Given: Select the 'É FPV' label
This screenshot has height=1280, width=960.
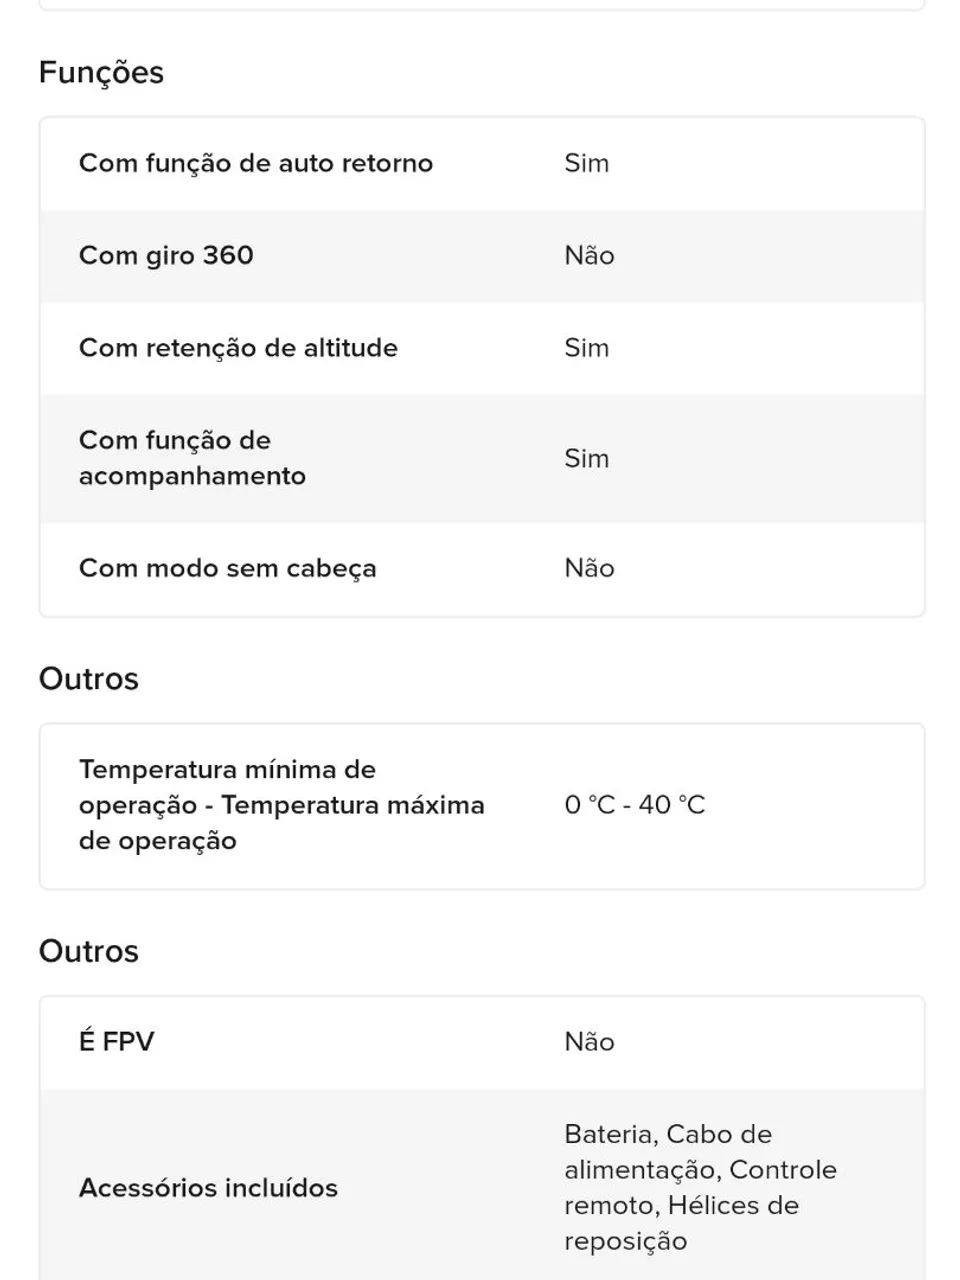Looking at the screenshot, I should pos(116,1042).
